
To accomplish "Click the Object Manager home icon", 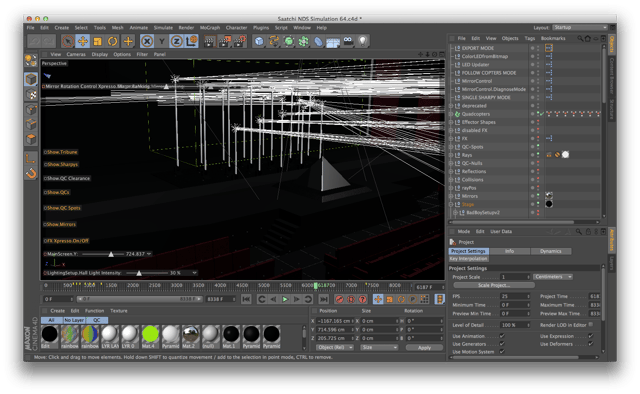I will [588, 38].
